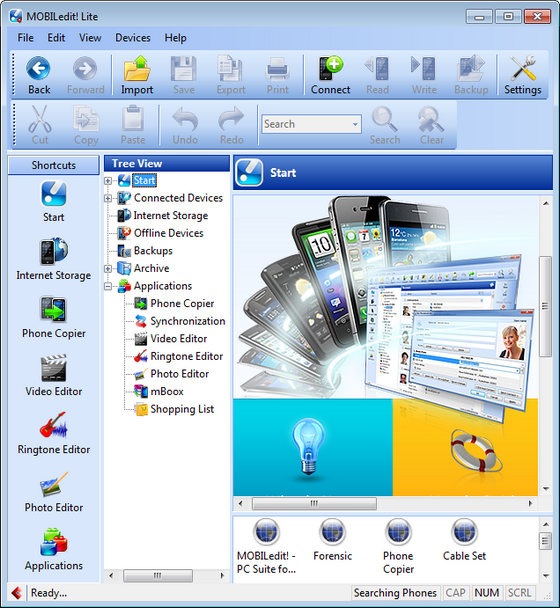The height and width of the screenshot is (608, 560).
Task: Click the red arrow status bar icon
Action: (16, 593)
